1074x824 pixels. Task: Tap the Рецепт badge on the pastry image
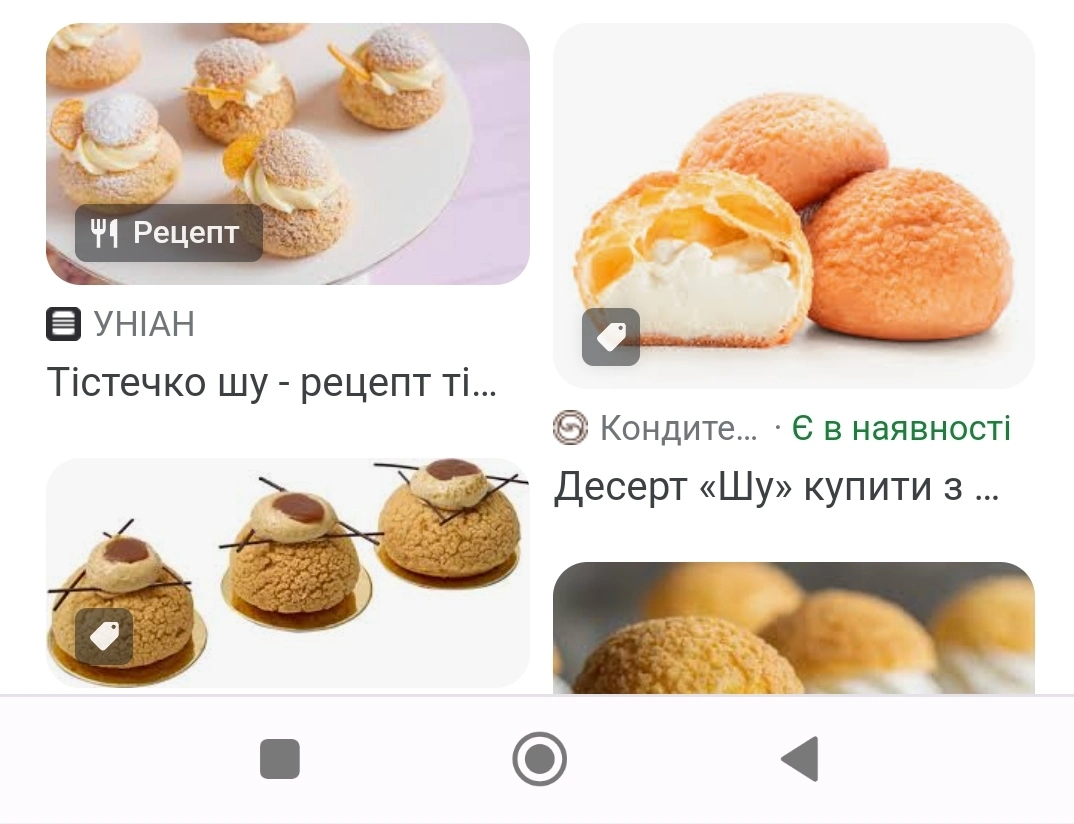[168, 233]
